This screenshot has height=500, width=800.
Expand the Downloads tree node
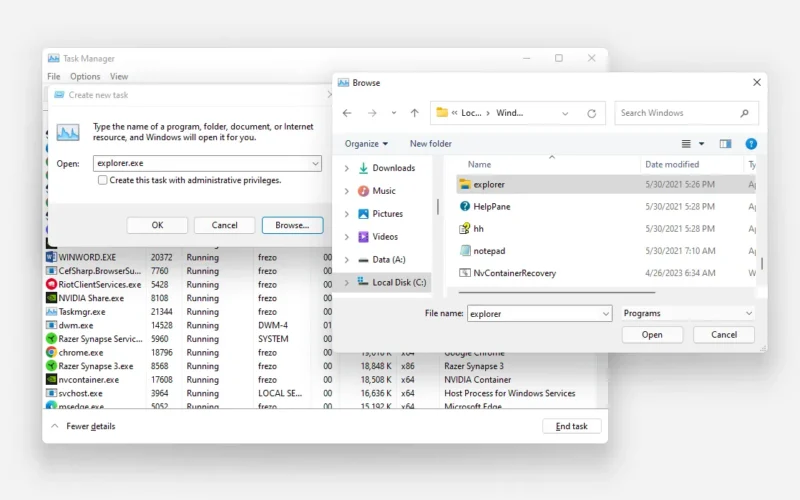[x=346, y=168]
